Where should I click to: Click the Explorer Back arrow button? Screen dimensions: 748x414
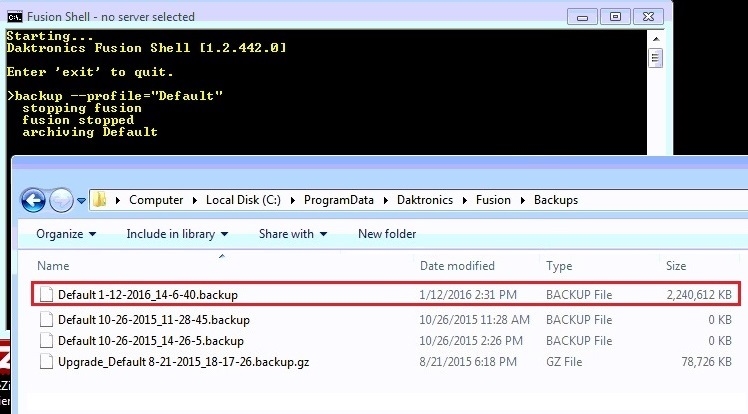(x=33, y=199)
